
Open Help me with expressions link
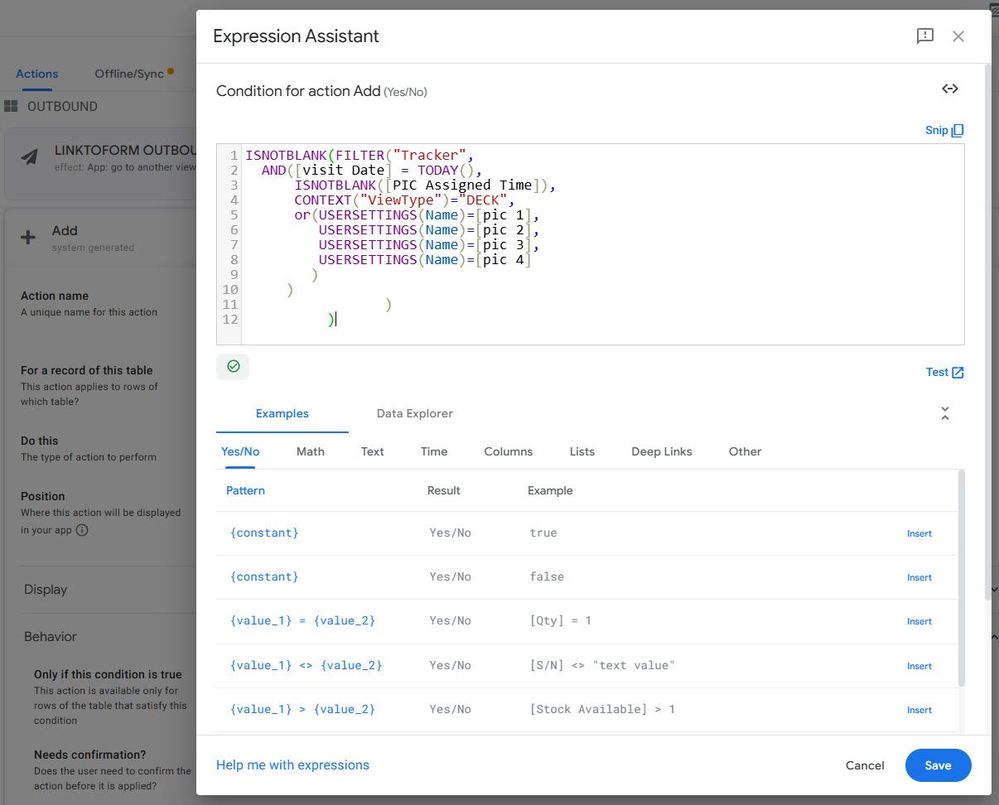click(x=292, y=765)
